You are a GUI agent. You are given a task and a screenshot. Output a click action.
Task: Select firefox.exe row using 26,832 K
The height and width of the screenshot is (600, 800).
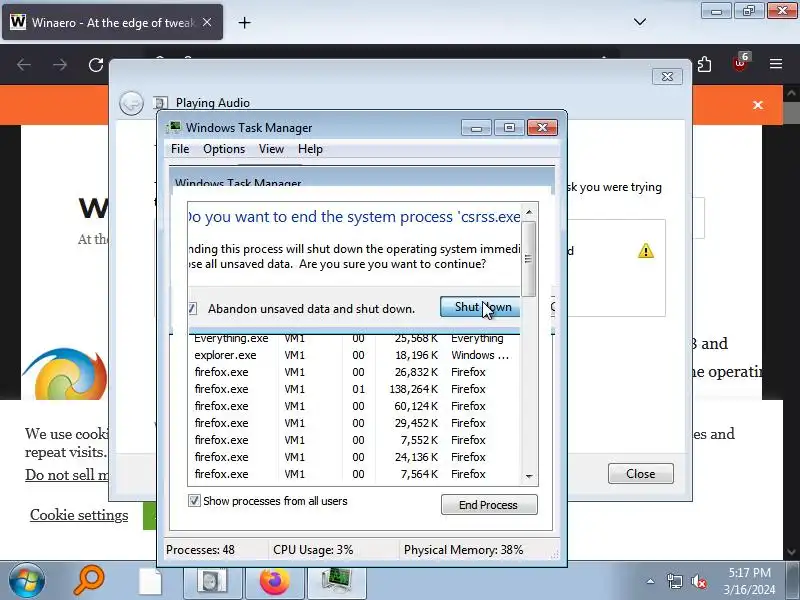tap(353, 372)
